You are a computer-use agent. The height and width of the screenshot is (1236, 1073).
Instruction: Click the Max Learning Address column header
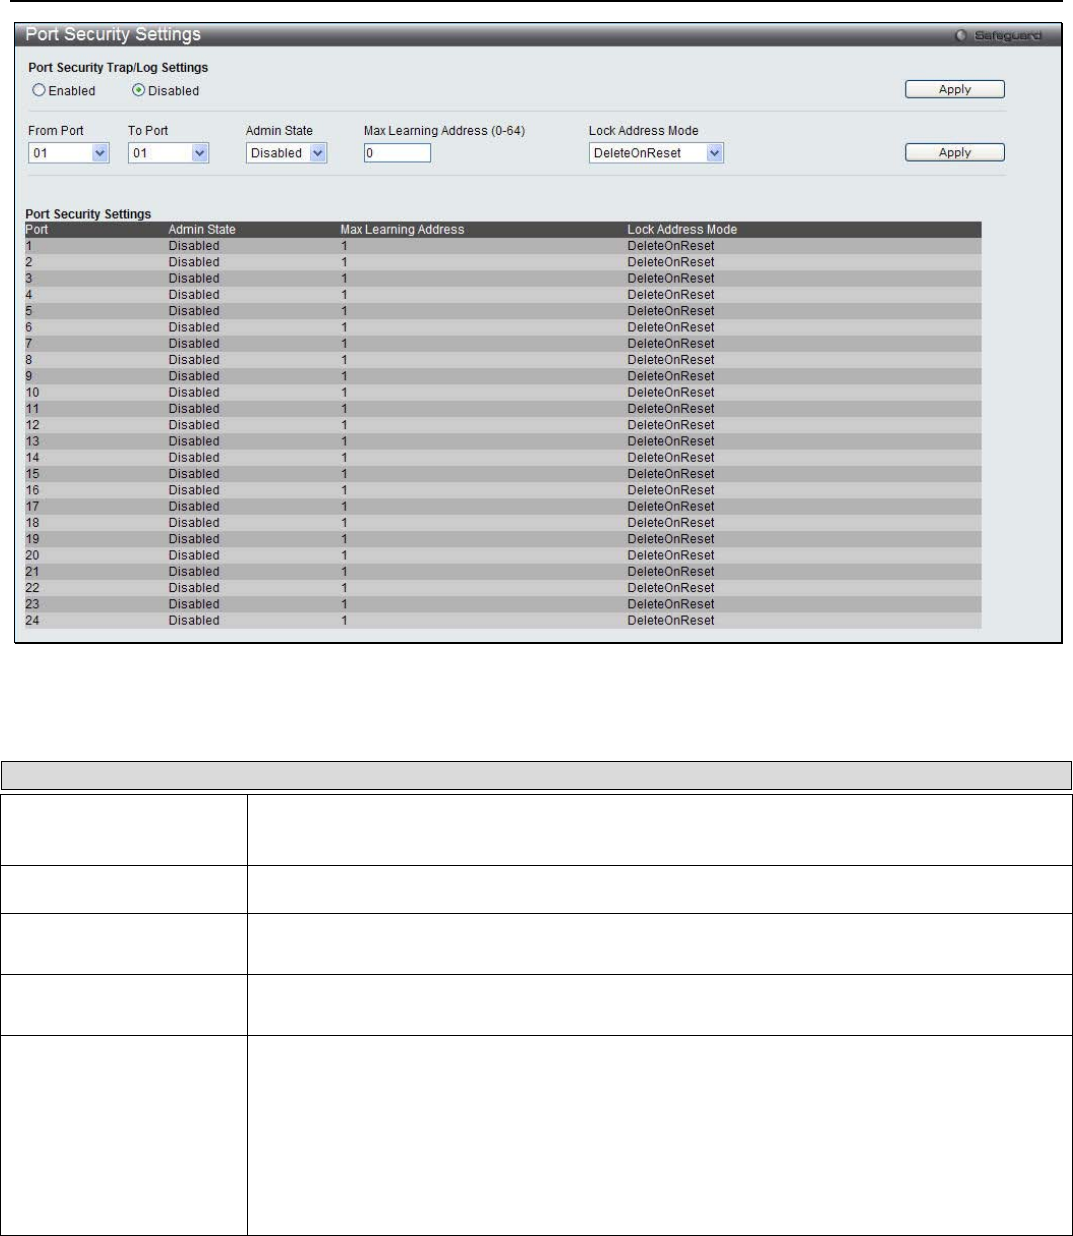pyautogui.click(x=402, y=229)
